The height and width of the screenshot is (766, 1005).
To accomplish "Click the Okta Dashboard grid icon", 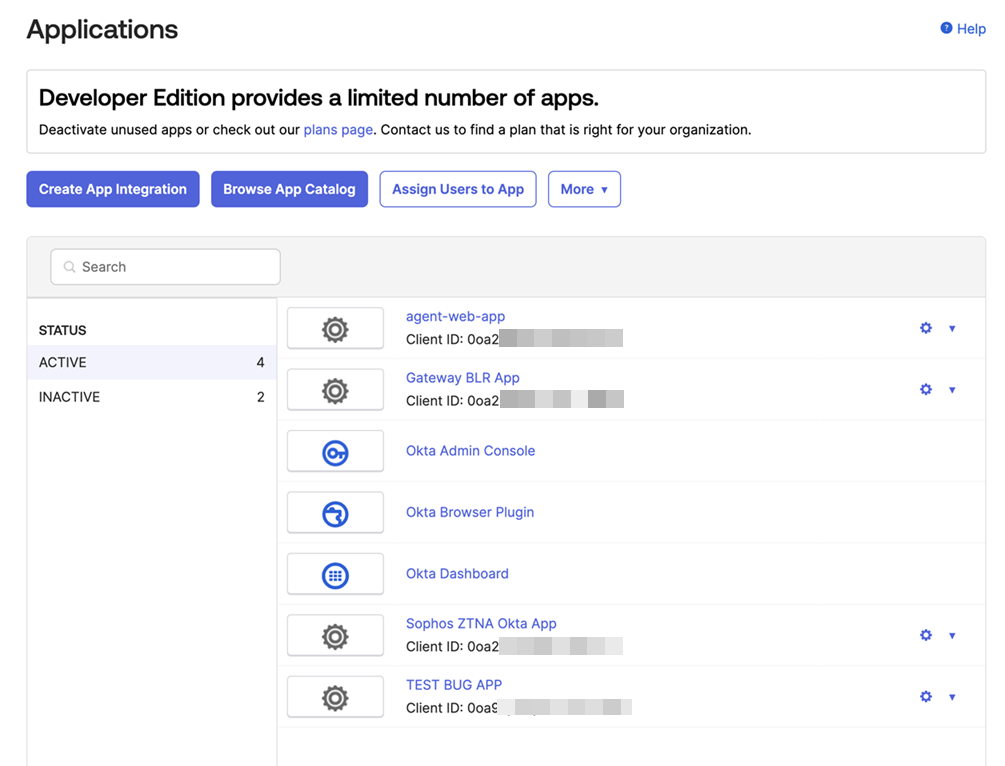I will [335, 575].
